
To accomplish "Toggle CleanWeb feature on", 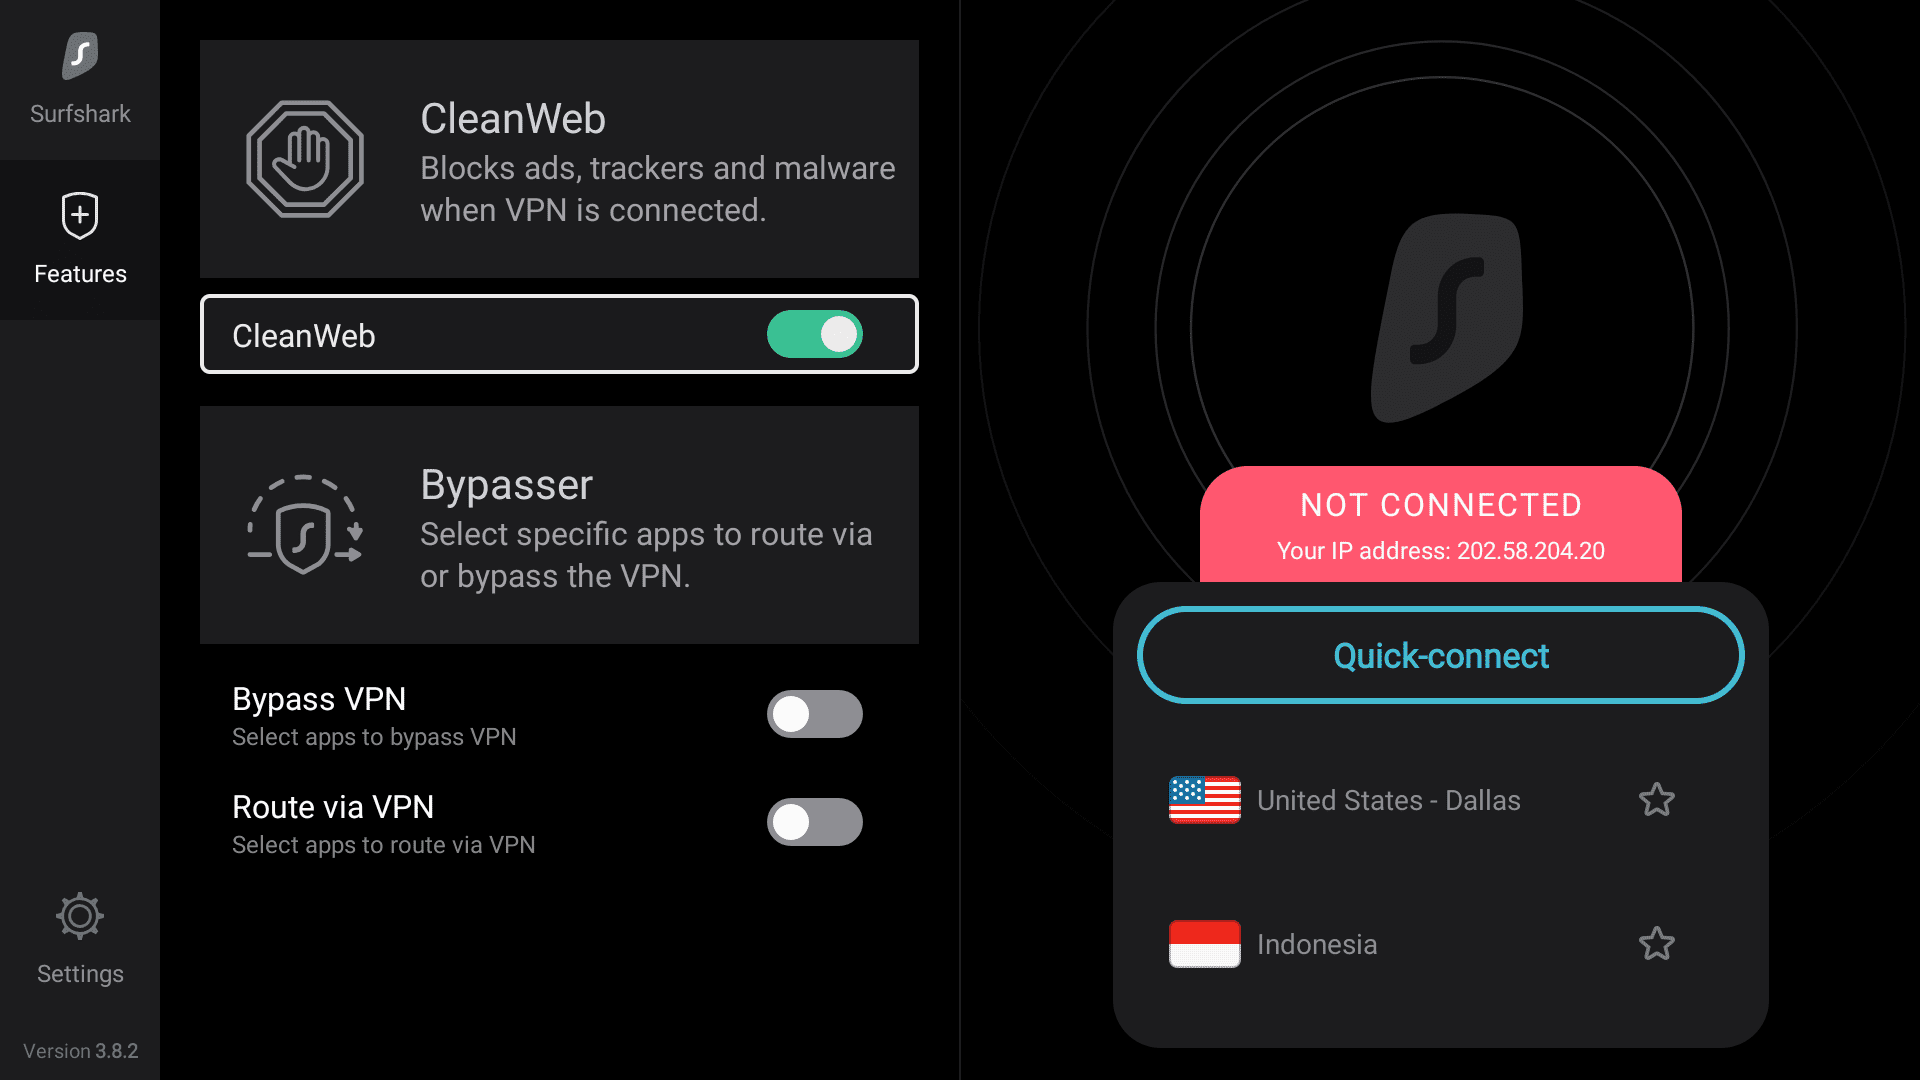I will click(x=815, y=334).
